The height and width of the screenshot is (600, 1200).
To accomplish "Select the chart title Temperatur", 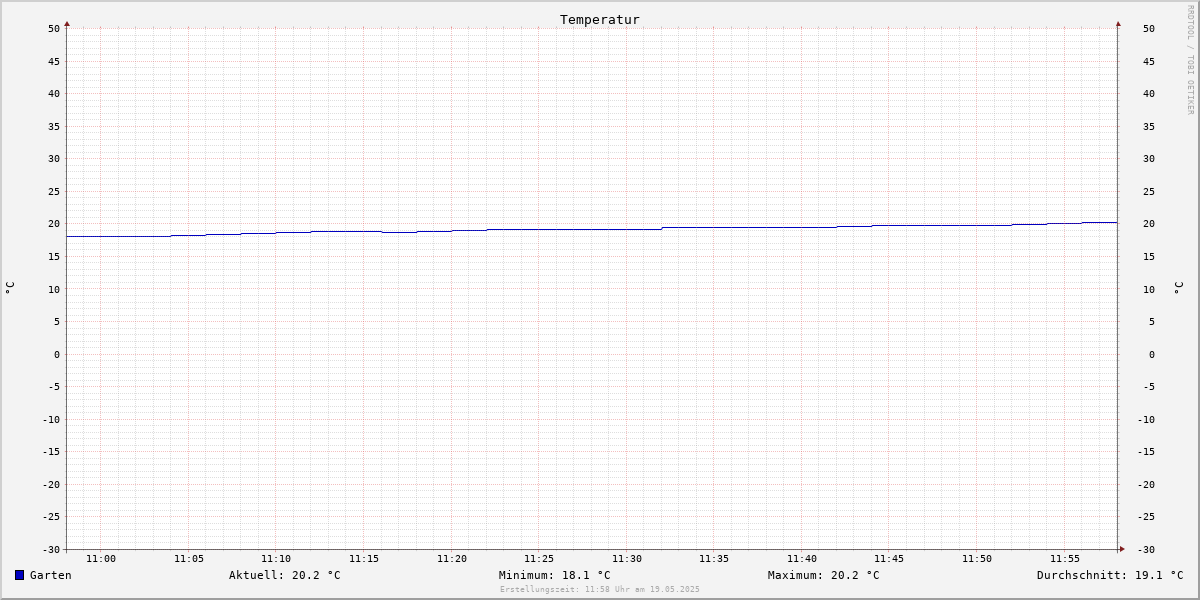I will coord(600,19).
